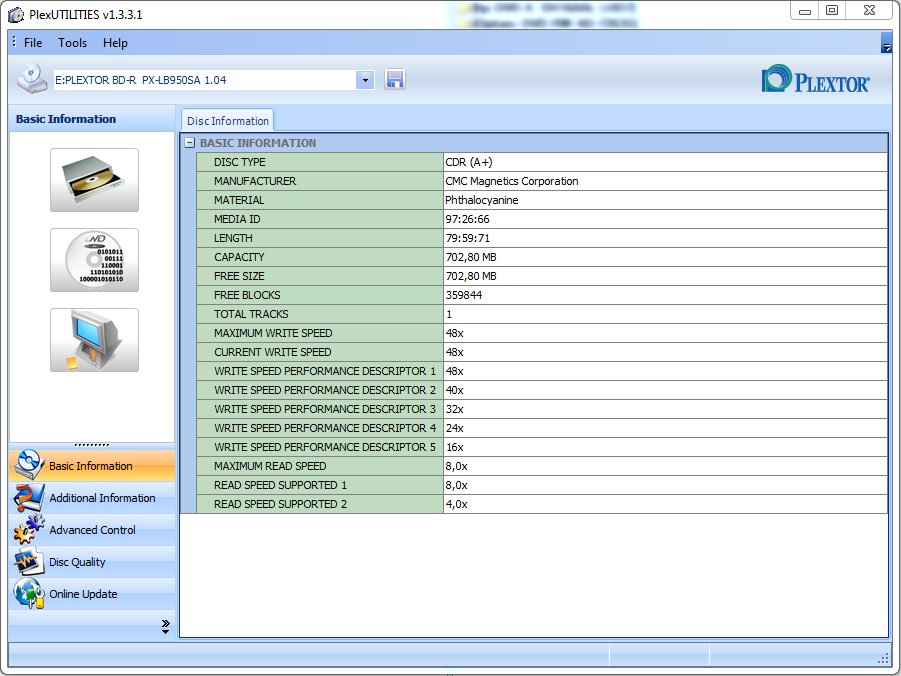Click the navigation pane splitter grip dots

point(92,445)
